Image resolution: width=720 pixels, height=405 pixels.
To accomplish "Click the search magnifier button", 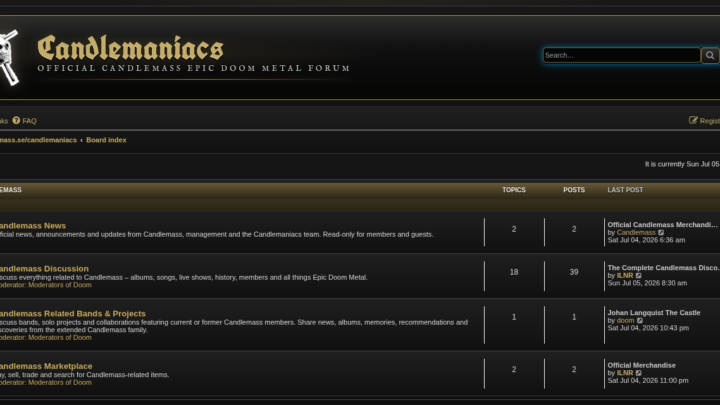I will (x=710, y=56).
